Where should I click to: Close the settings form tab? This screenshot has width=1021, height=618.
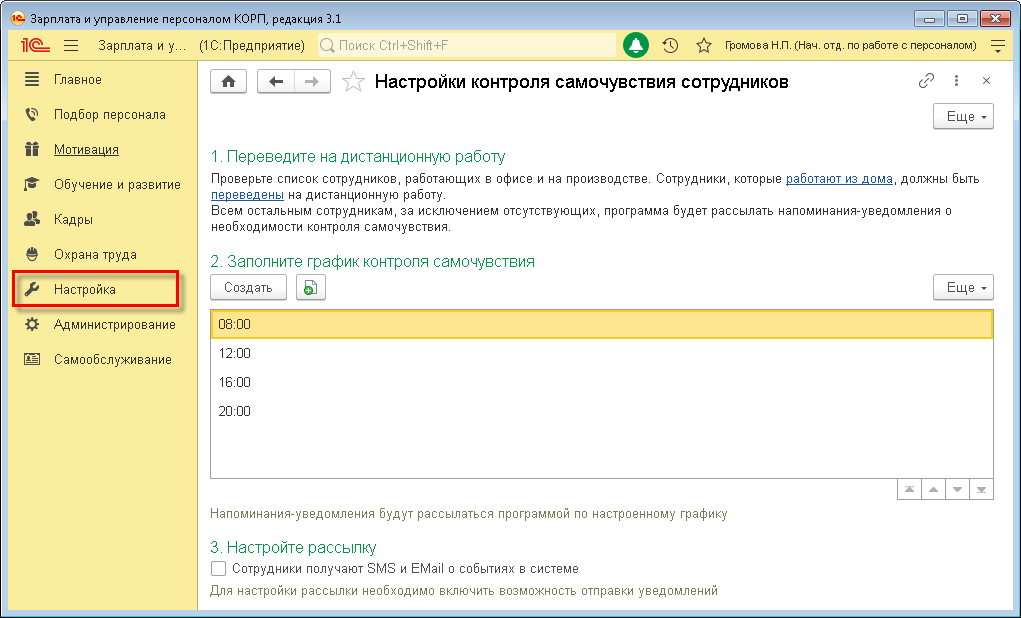pyautogui.click(x=986, y=81)
